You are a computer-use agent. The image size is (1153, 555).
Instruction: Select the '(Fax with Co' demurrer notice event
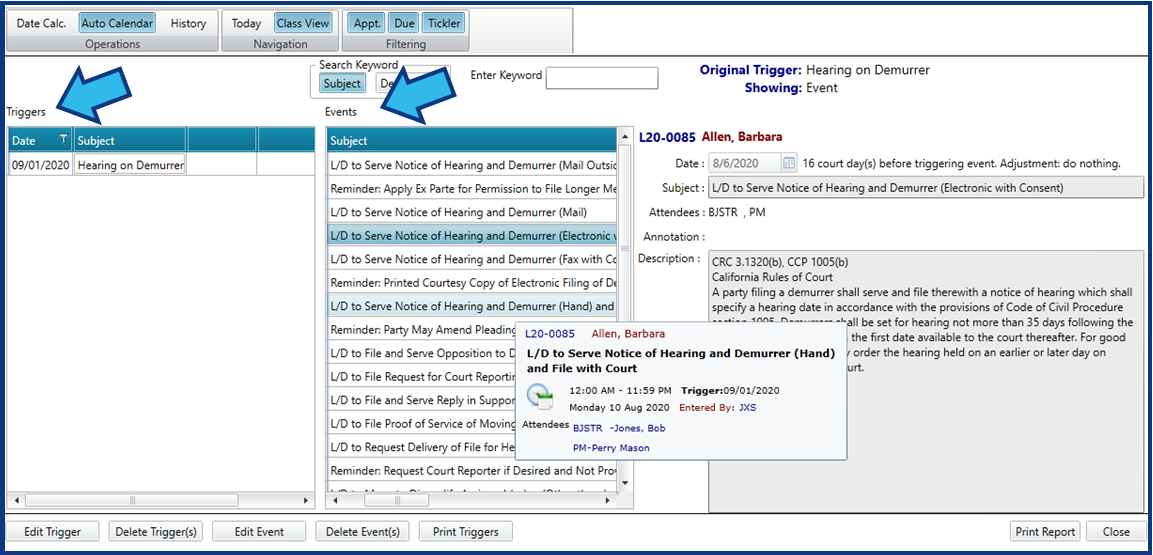pyautogui.click(x=471, y=259)
